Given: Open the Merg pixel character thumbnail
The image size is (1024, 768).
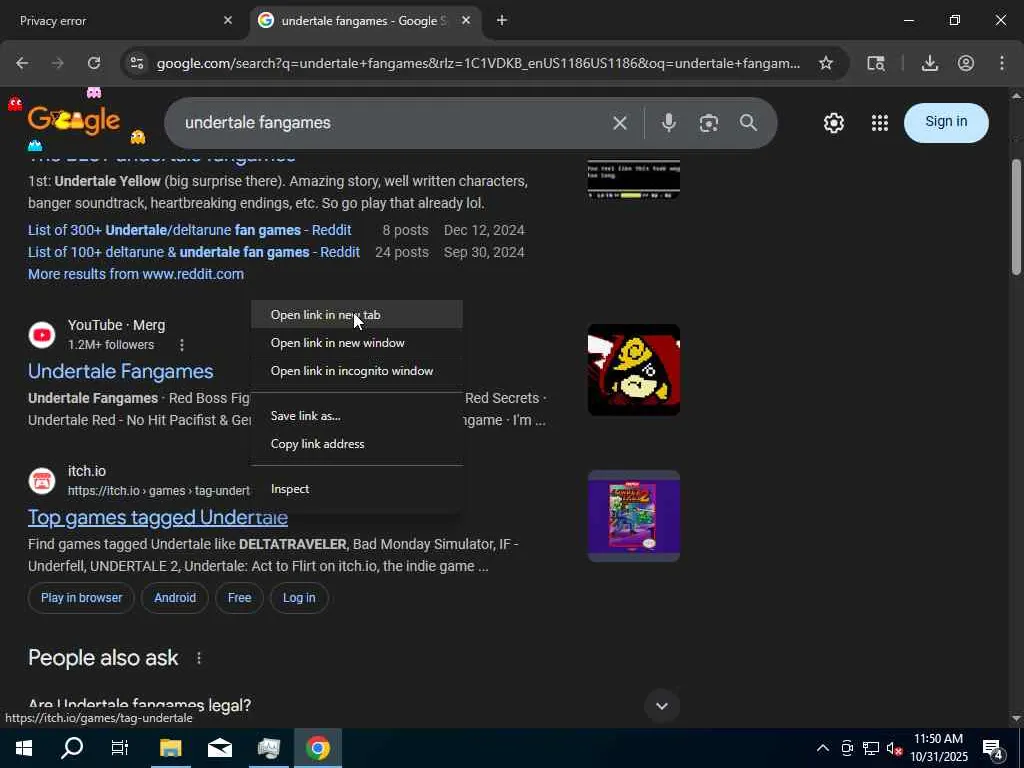Looking at the screenshot, I should 633,370.
